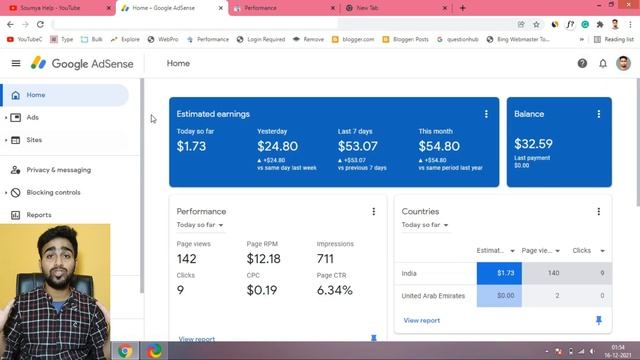Viewport: 640px width, 360px height.
Task: Expand the Ads sidebar section
Action: click(x=6, y=118)
